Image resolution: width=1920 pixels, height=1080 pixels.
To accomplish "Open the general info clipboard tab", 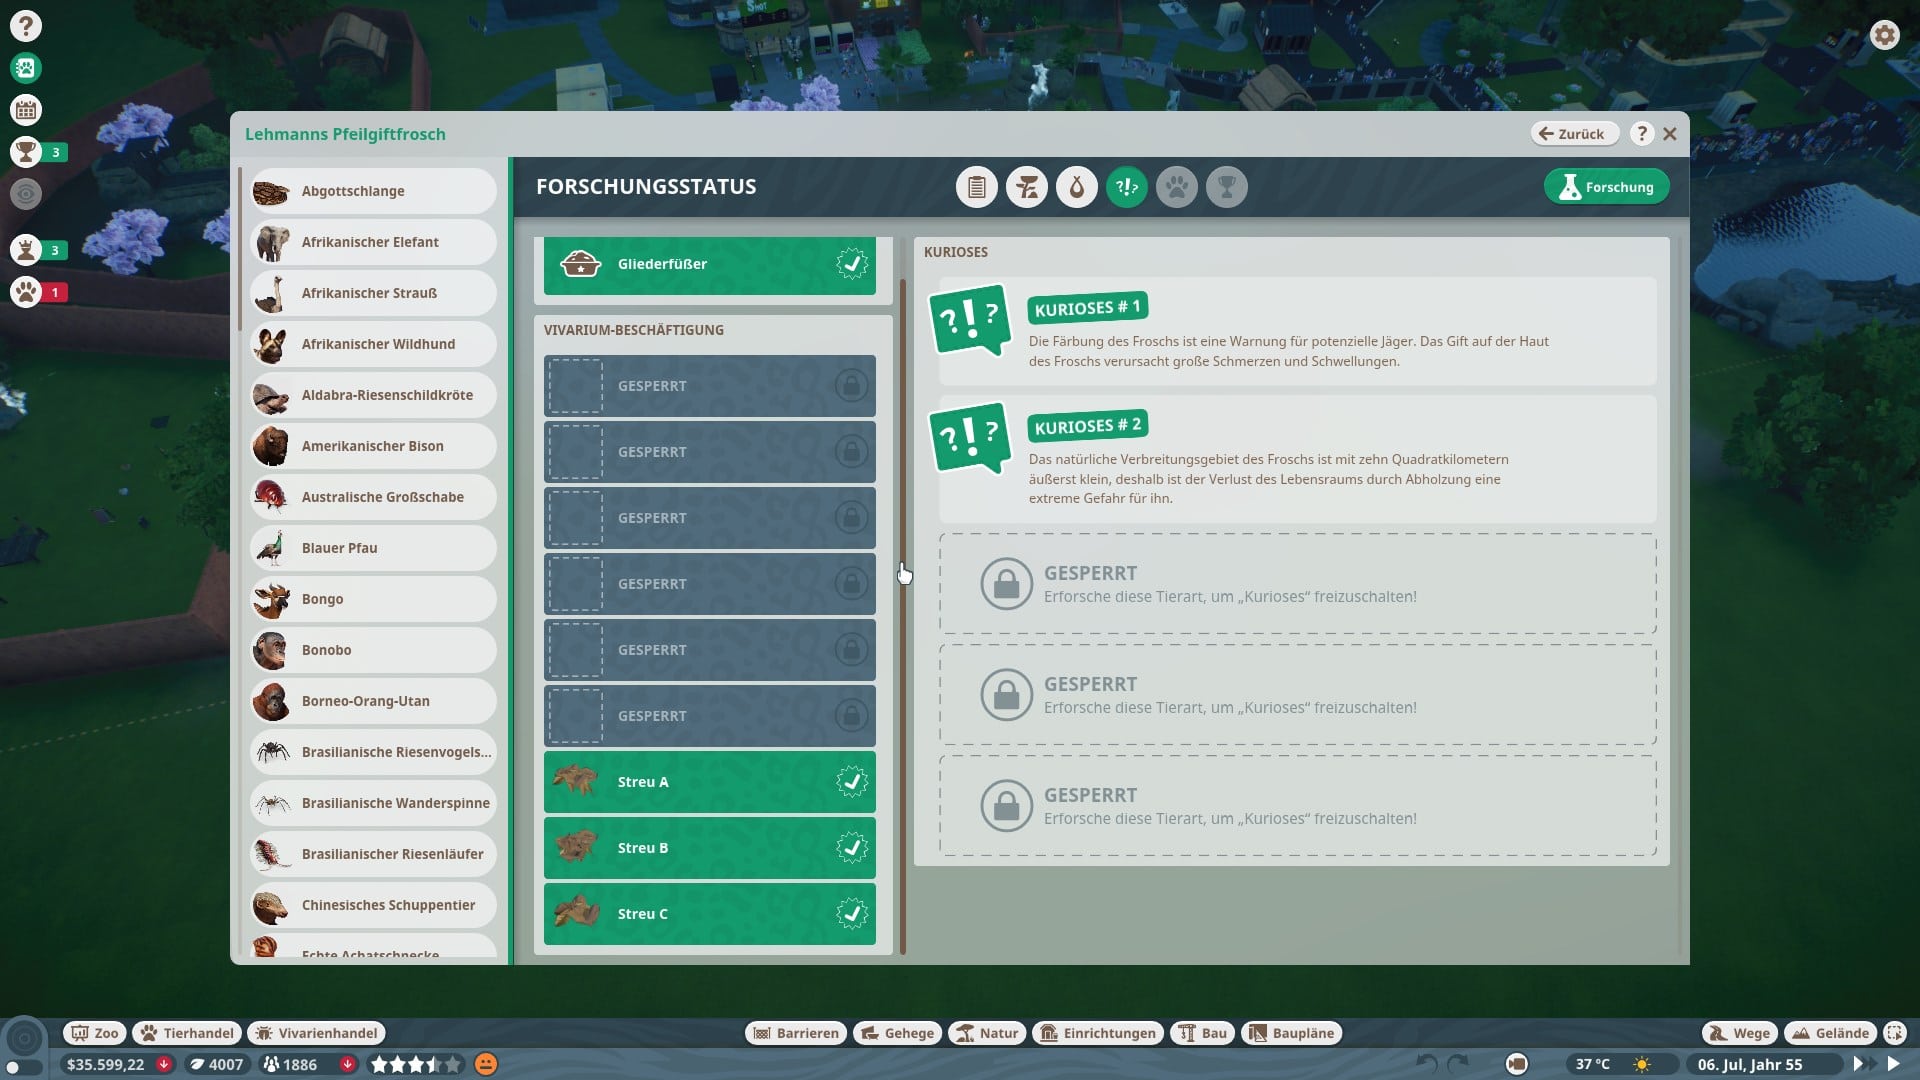I will tap(976, 187).
